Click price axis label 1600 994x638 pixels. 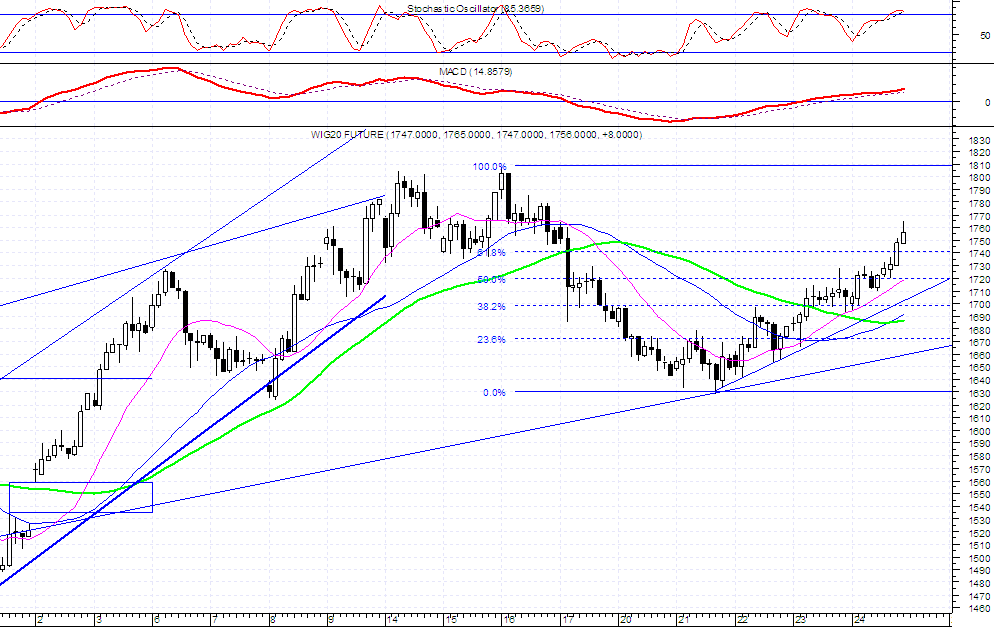point(980,431)
